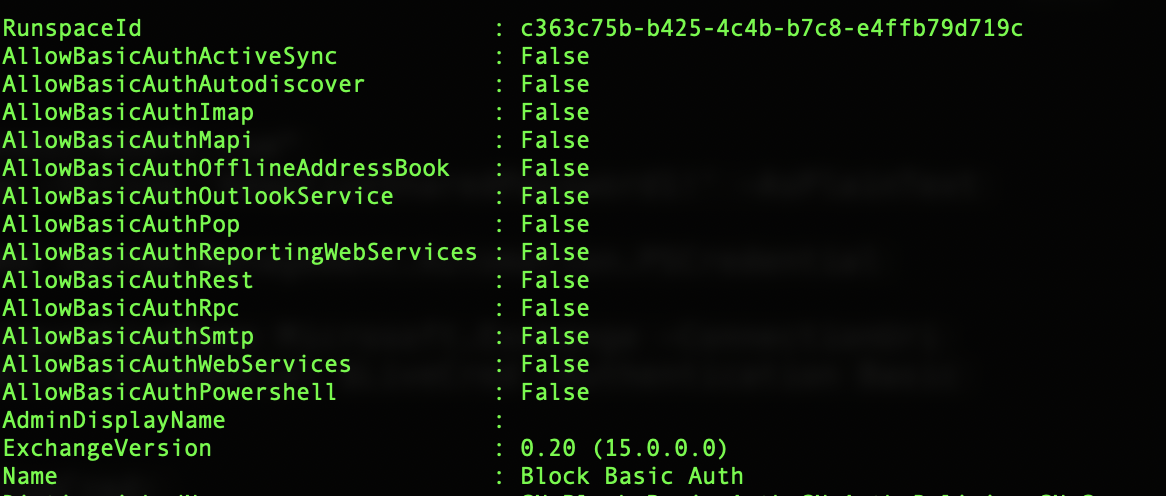Click False value beside AllowBasicAuthAutodiscover

click(555, 85)
